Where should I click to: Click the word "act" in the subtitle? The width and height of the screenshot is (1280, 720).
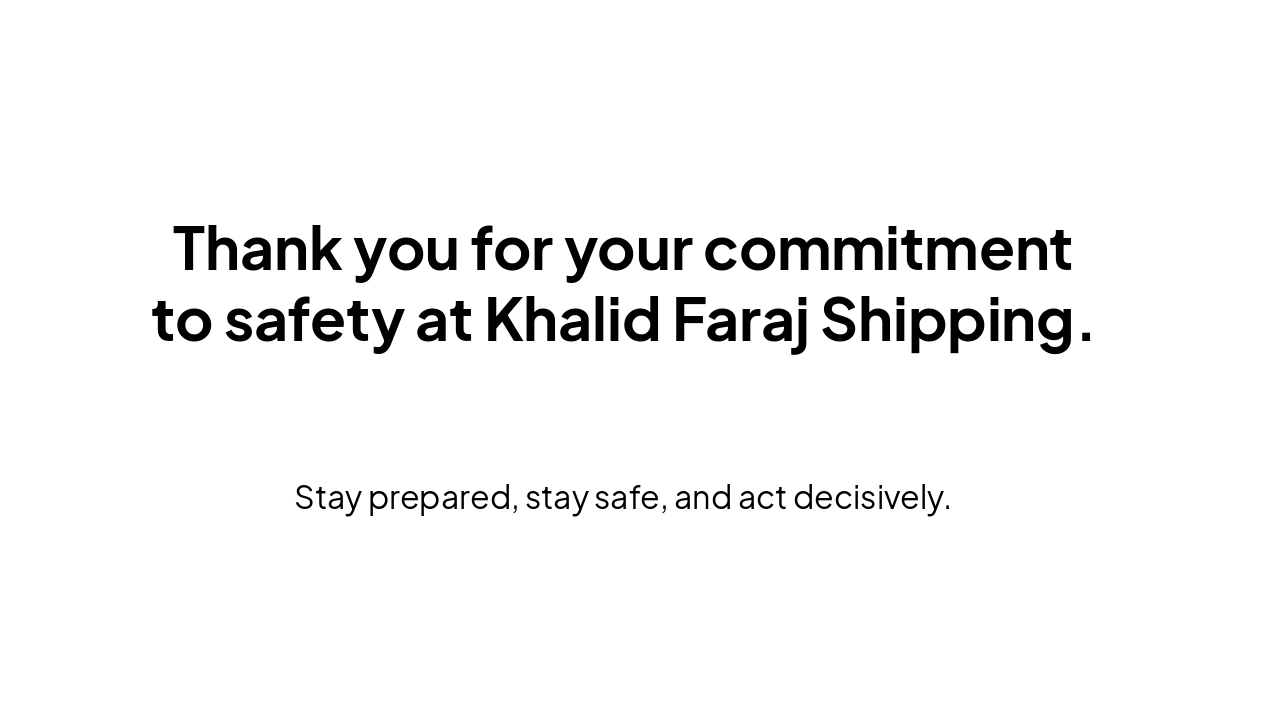tap(762, 497)
